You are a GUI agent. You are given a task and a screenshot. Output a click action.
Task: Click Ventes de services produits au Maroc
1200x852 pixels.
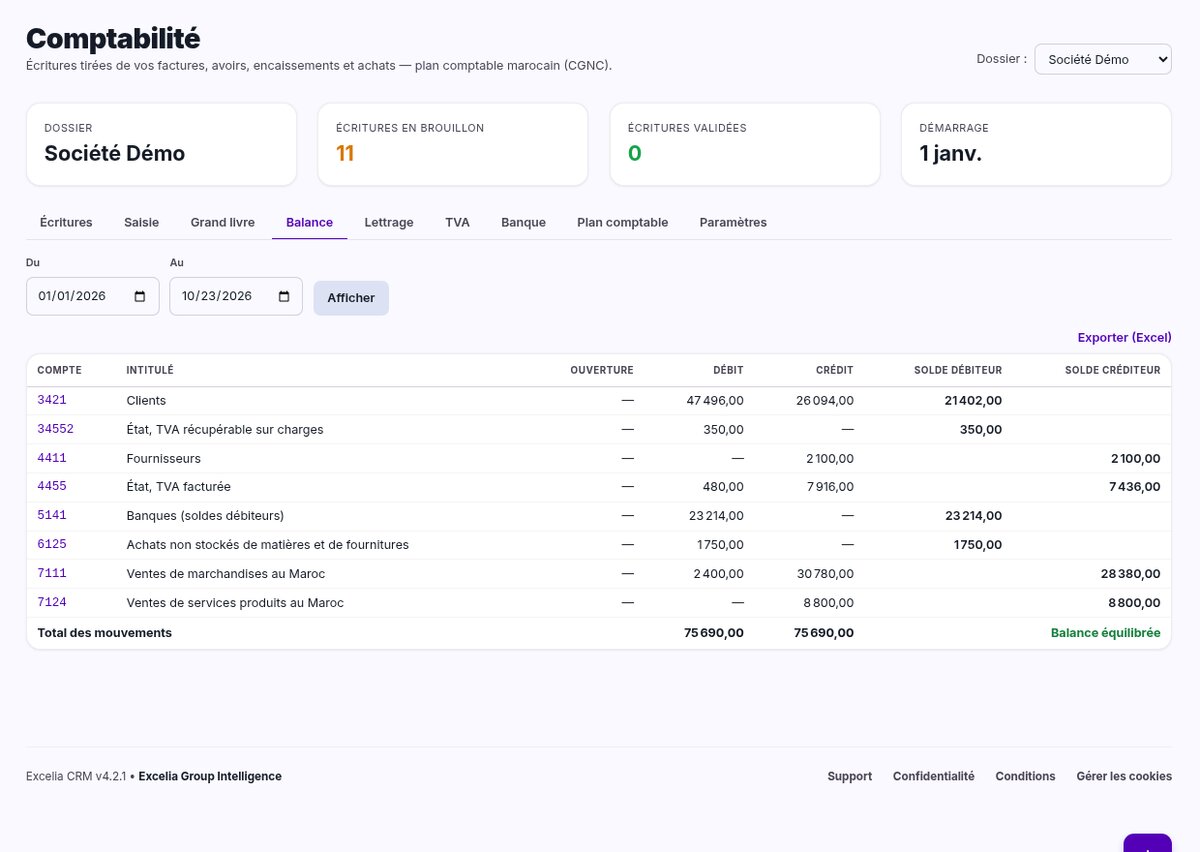[x=235, y=603]
